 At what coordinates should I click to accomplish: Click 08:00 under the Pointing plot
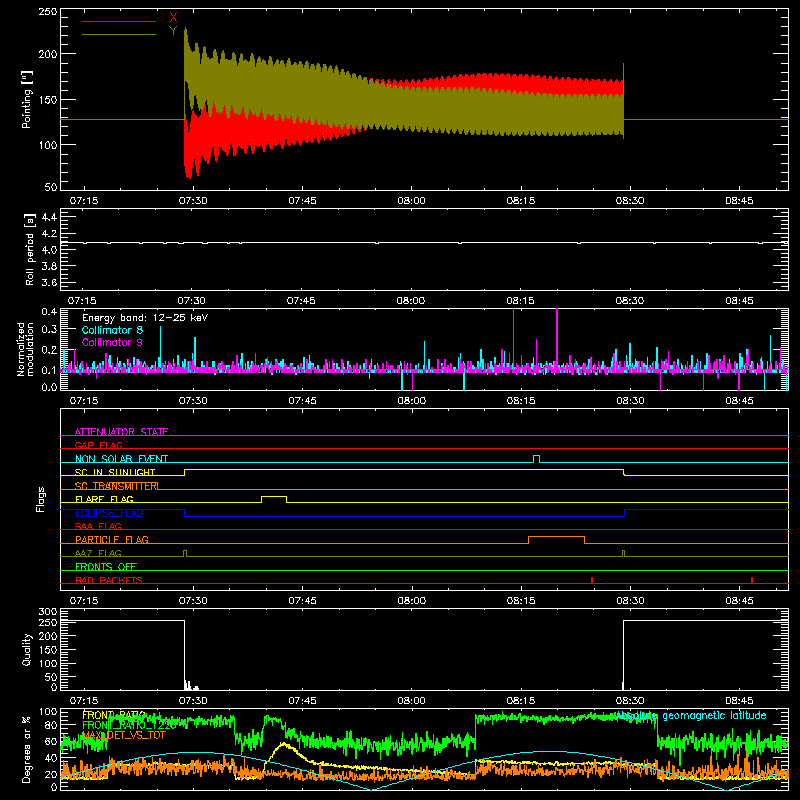click(411, 201)
